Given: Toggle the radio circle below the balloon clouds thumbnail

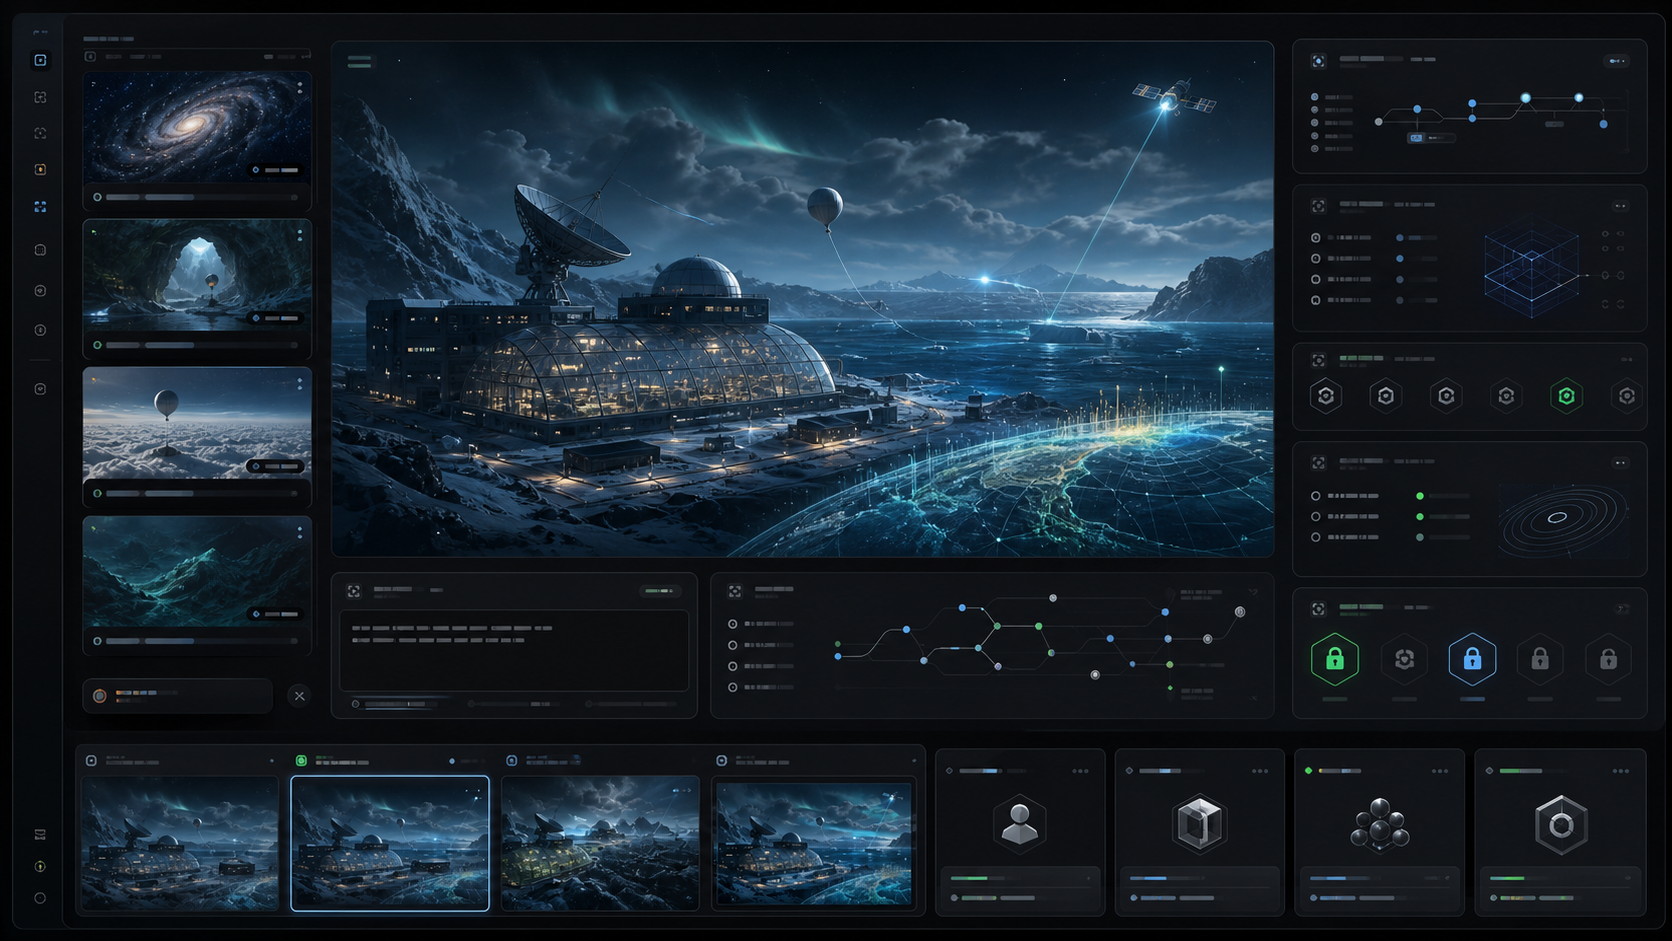Looking at the screenshot, I should 97,493.
